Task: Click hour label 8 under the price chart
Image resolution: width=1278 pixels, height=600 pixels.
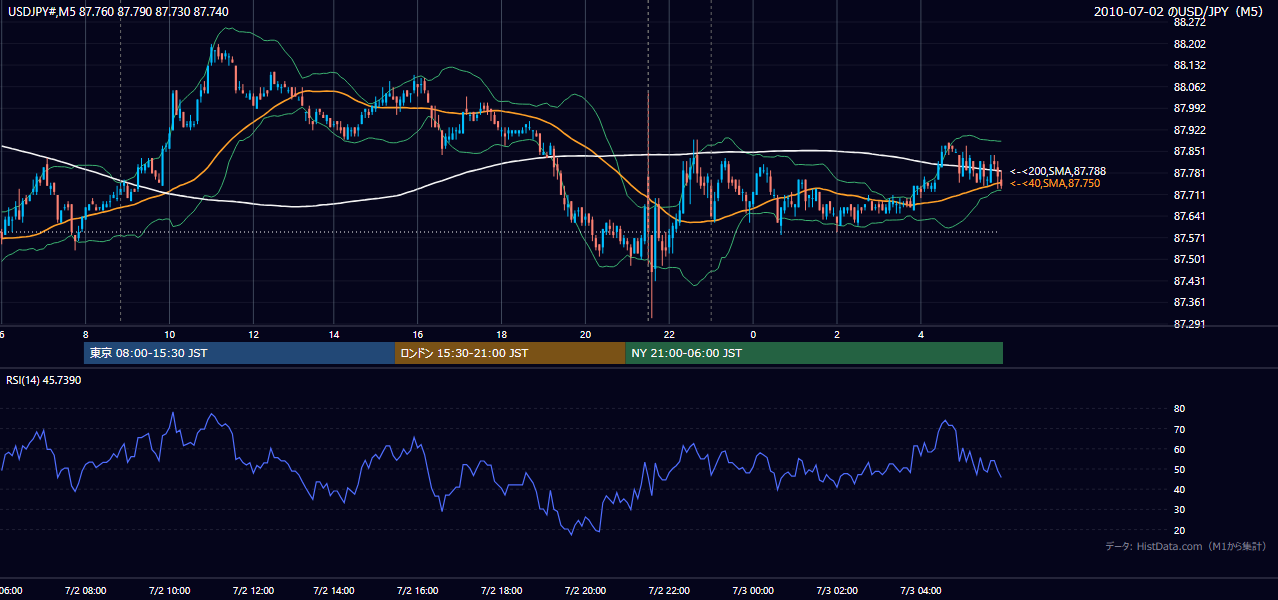Action: pos(86,334)
